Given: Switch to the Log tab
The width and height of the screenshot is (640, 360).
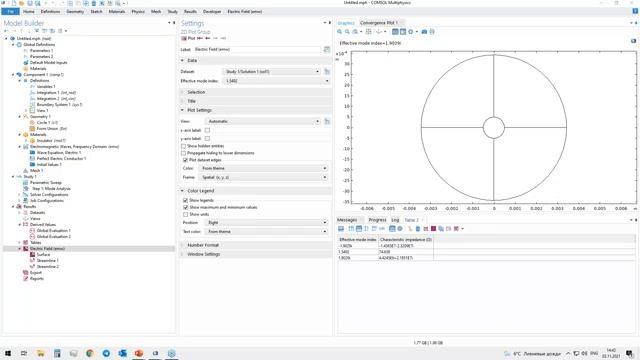Looking at the screenshot, I should click(395, 220).
